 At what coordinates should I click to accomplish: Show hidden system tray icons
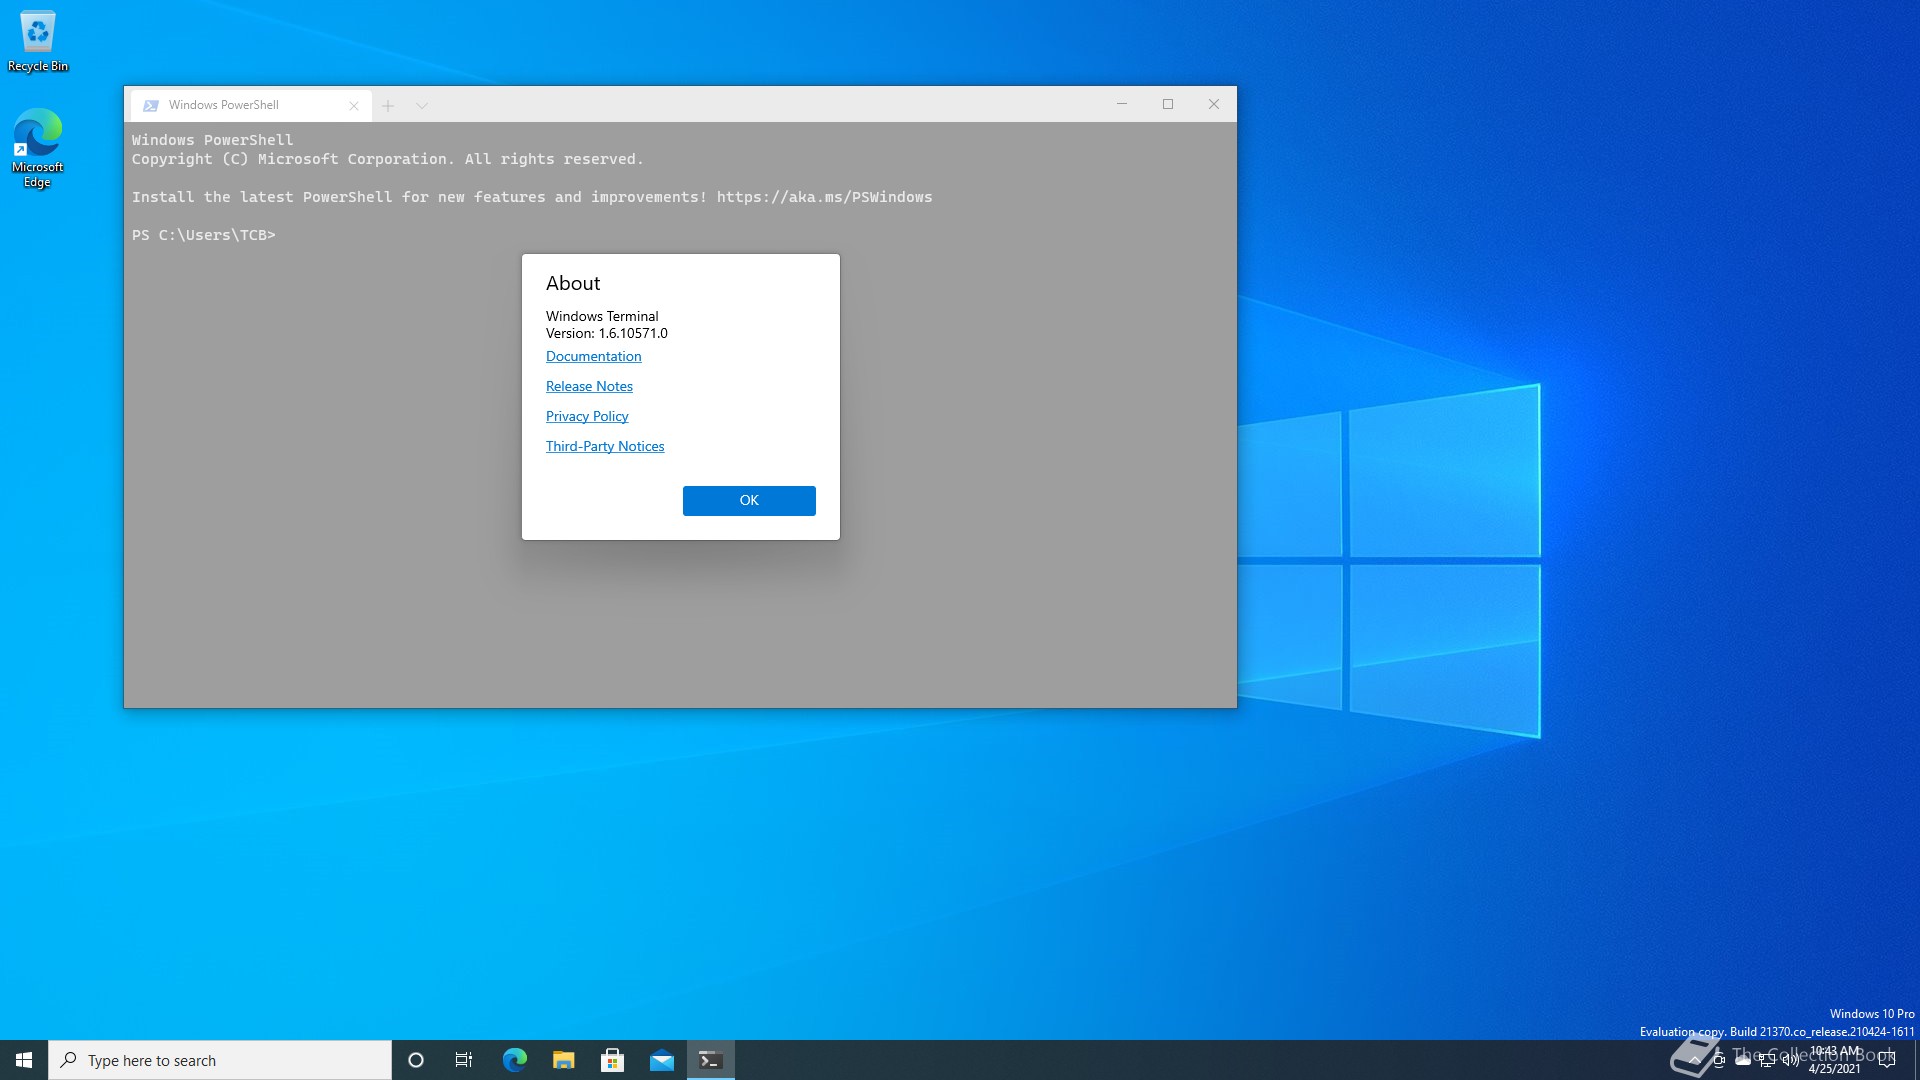click(1694, 1060)
